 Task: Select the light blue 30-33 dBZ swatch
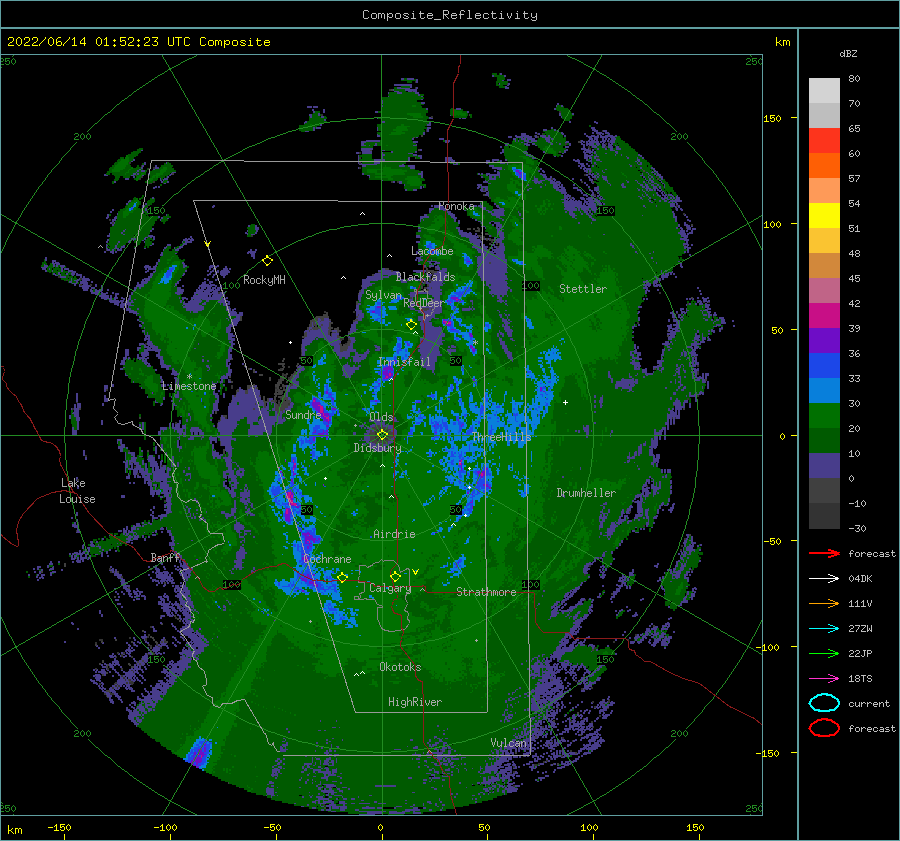pos(824,391)
